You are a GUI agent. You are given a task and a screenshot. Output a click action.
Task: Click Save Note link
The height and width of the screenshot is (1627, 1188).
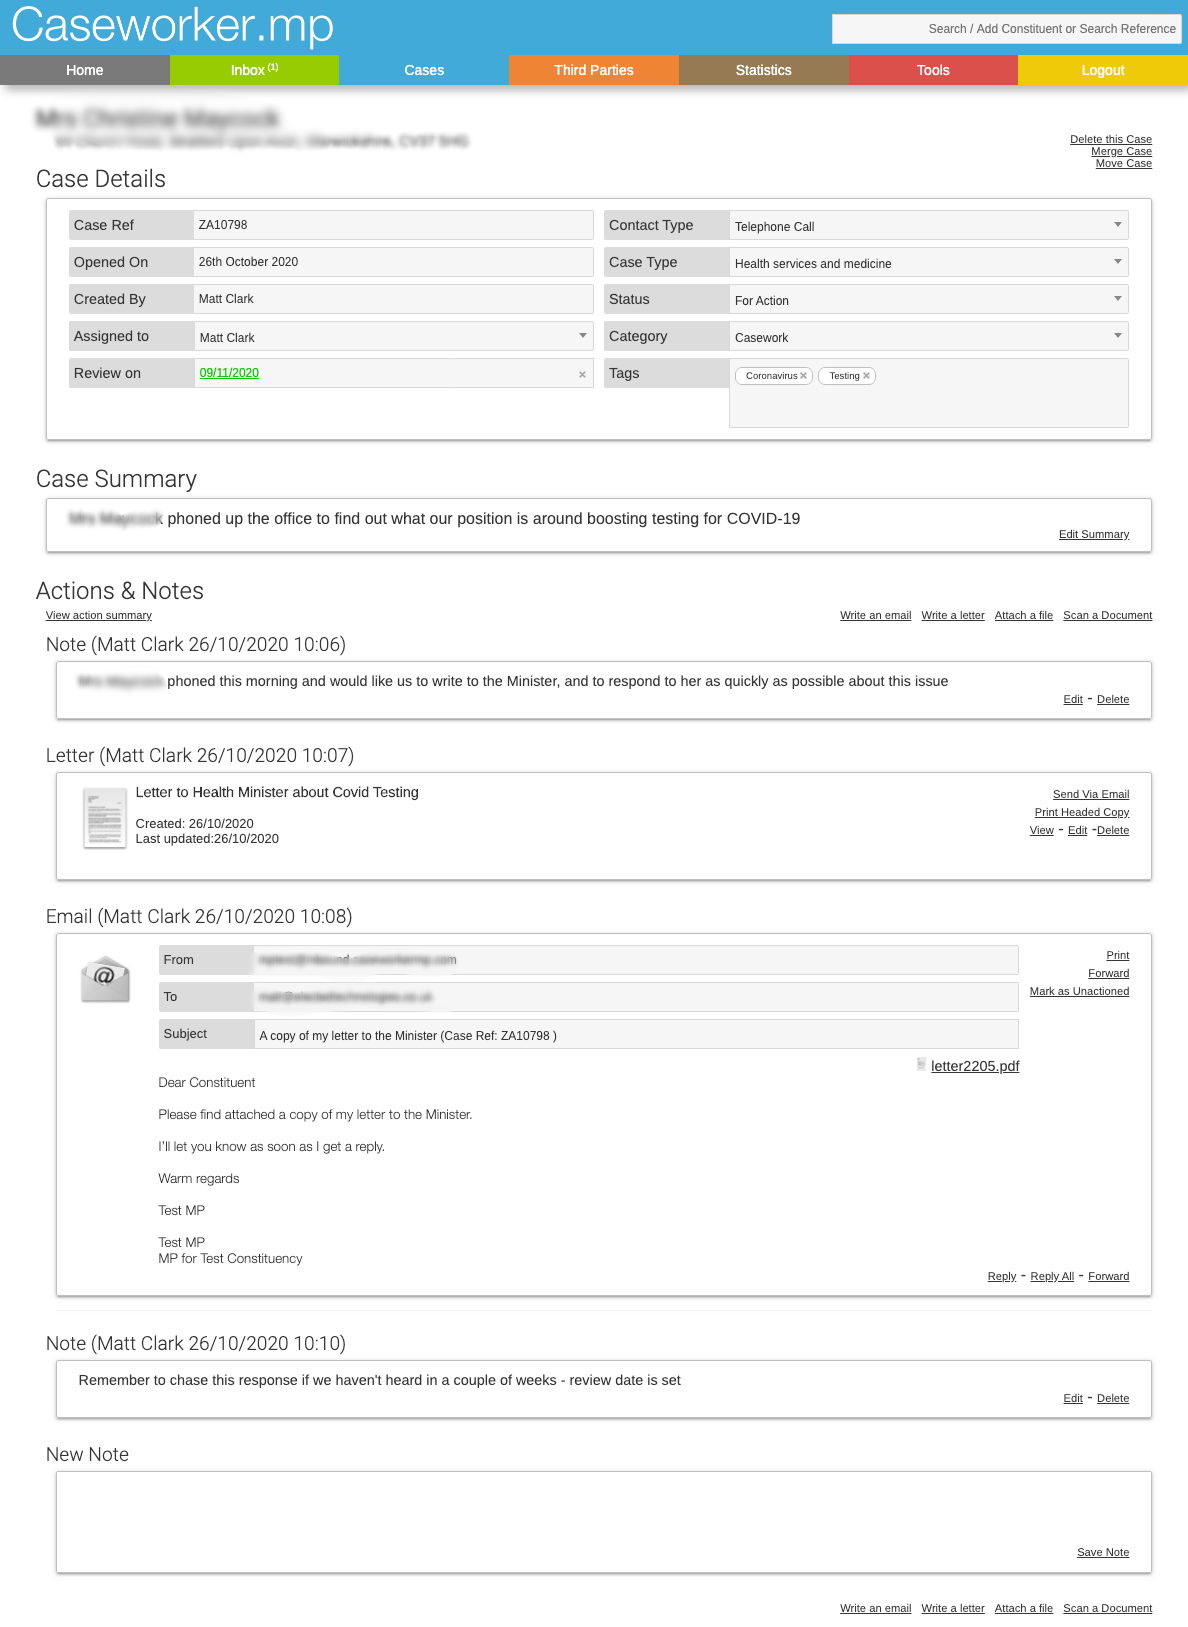coord(1102,1552)
